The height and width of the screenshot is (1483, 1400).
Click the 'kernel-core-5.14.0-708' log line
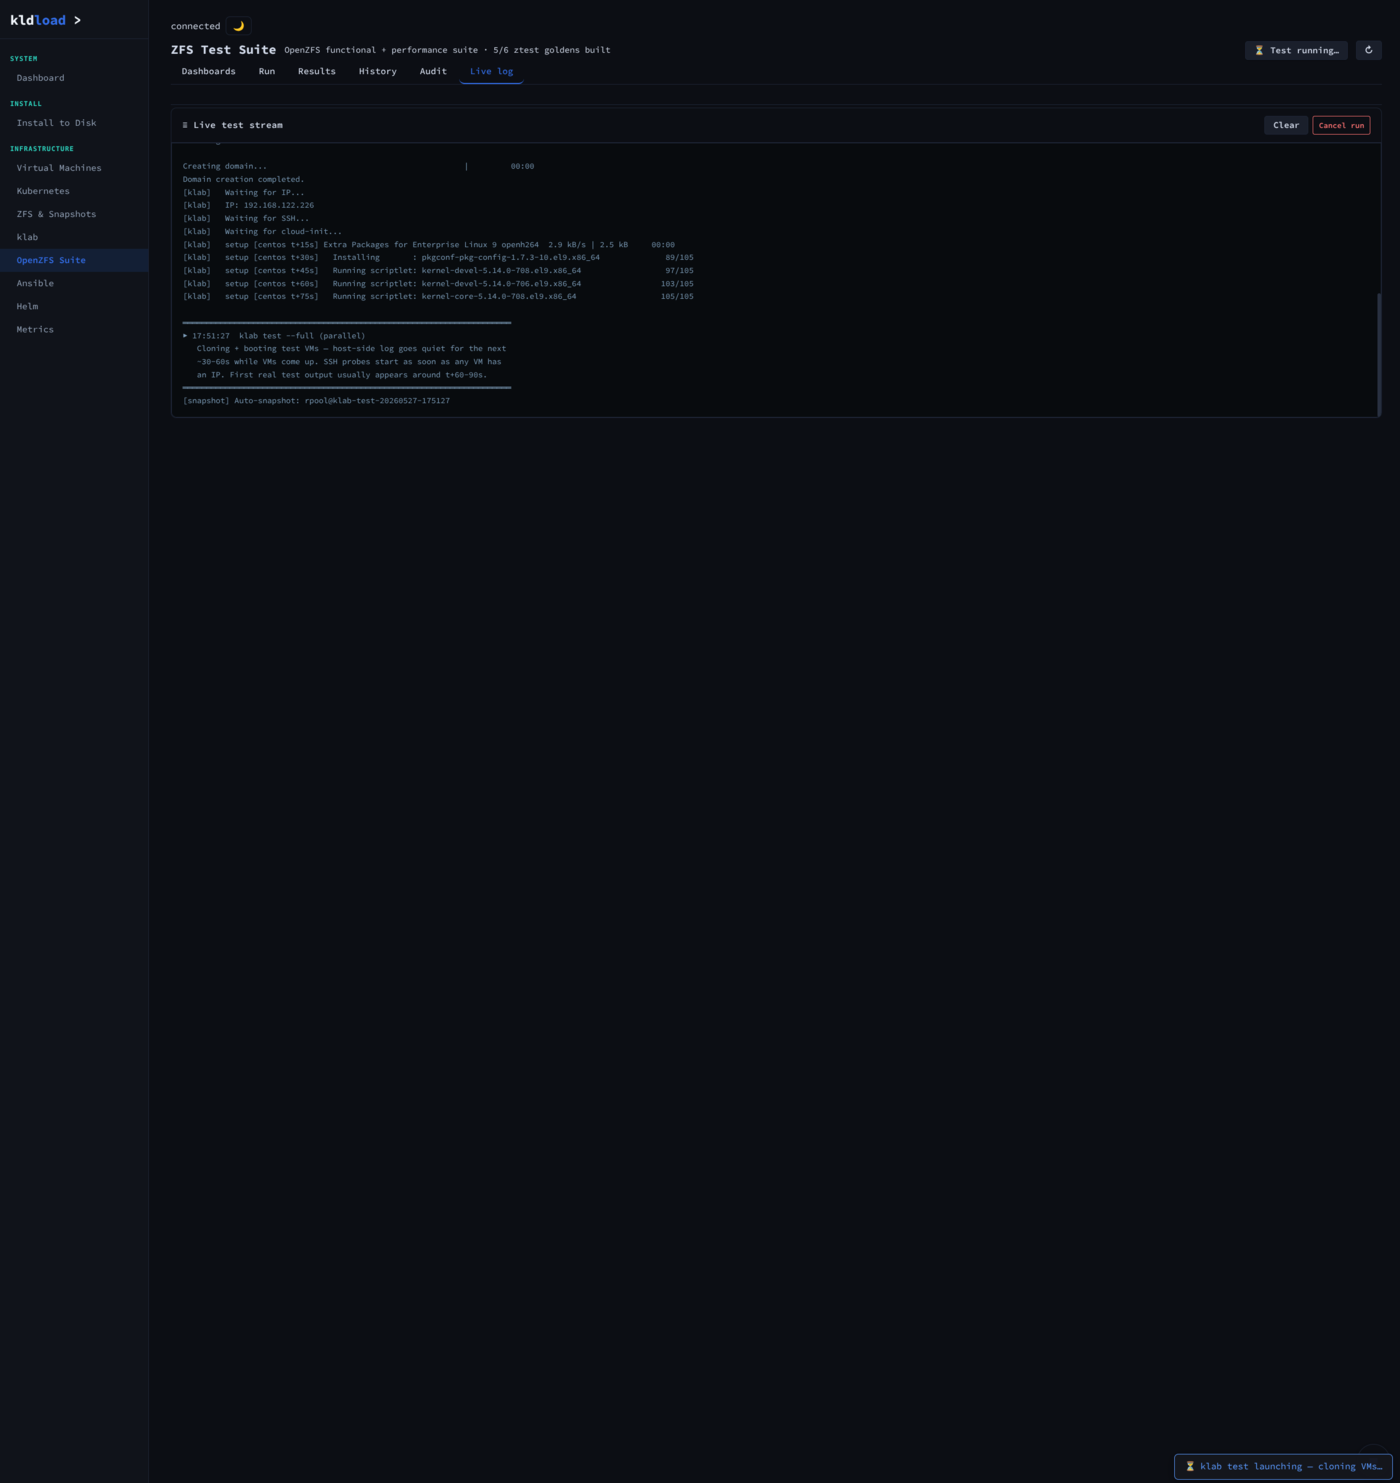[x=438, y=296]
